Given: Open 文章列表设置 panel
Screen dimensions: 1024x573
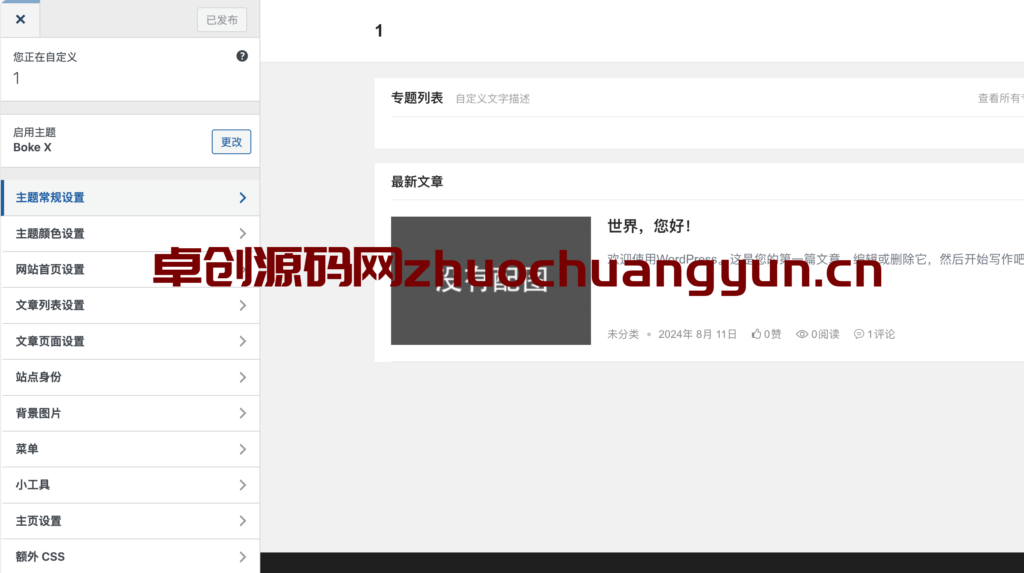Looking at the screenshot, I should coord(131,305).
